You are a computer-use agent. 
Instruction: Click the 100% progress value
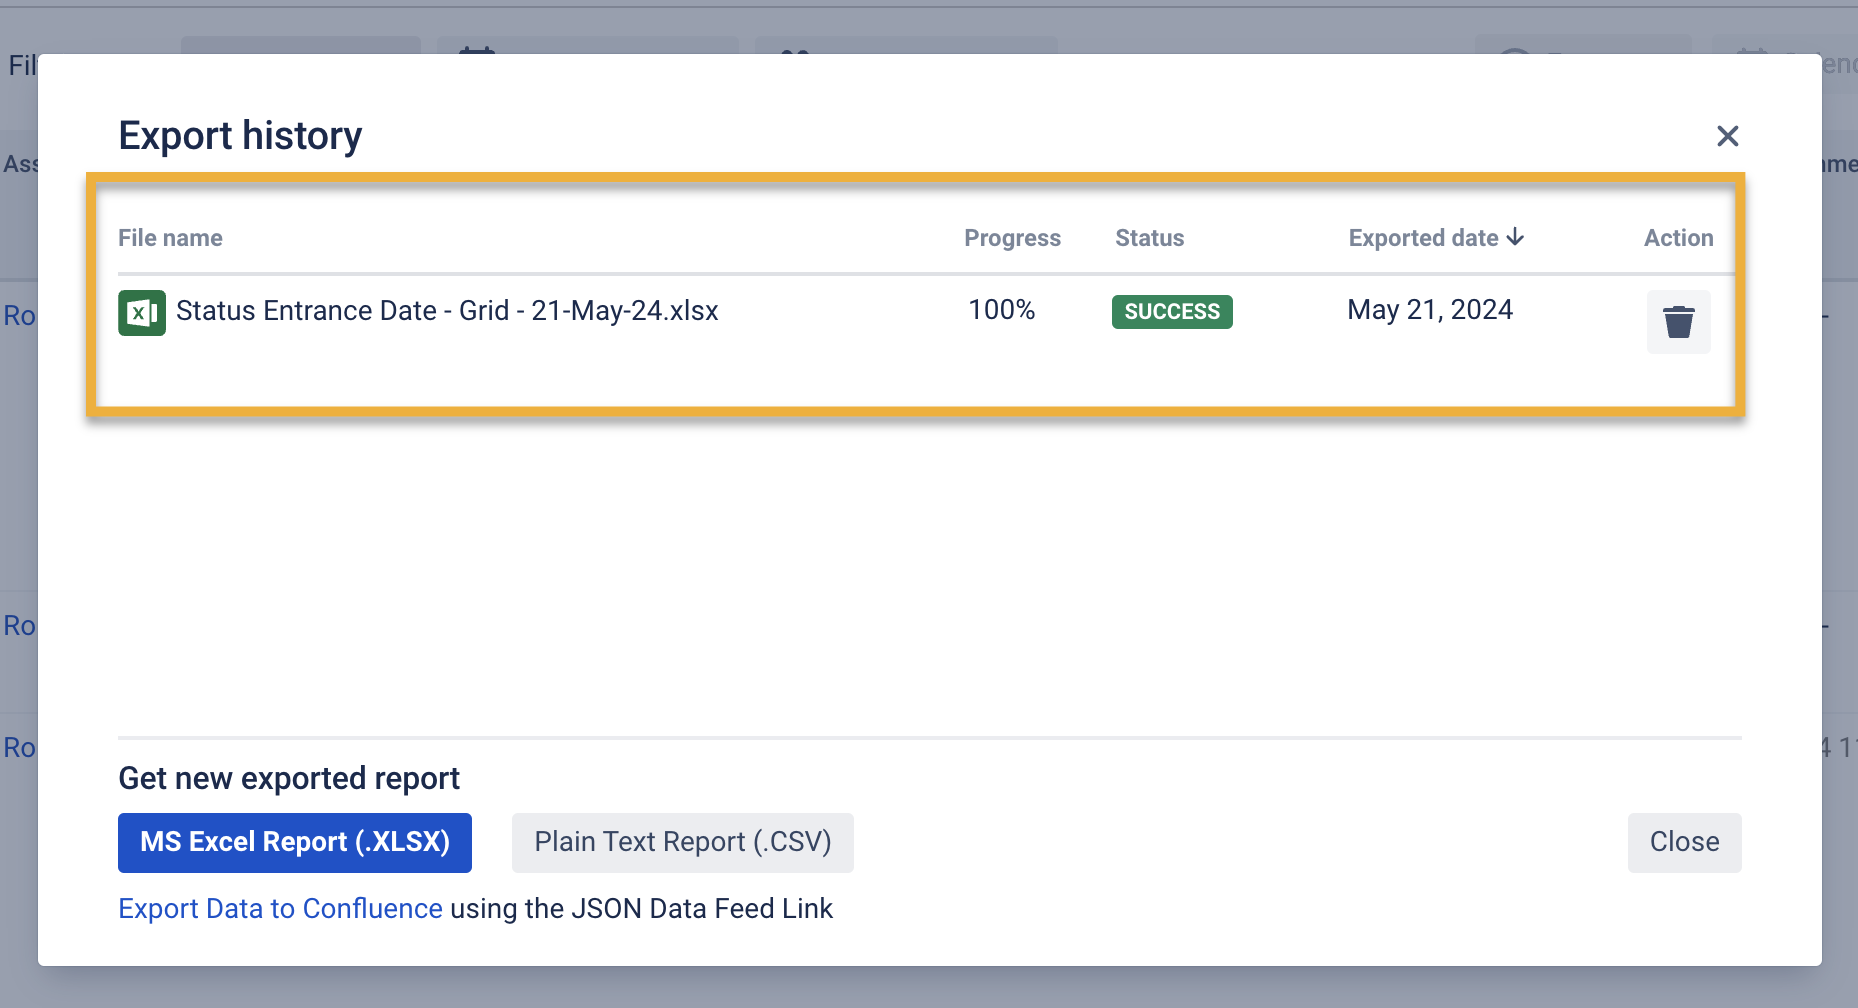click(x=1001, y=310)
